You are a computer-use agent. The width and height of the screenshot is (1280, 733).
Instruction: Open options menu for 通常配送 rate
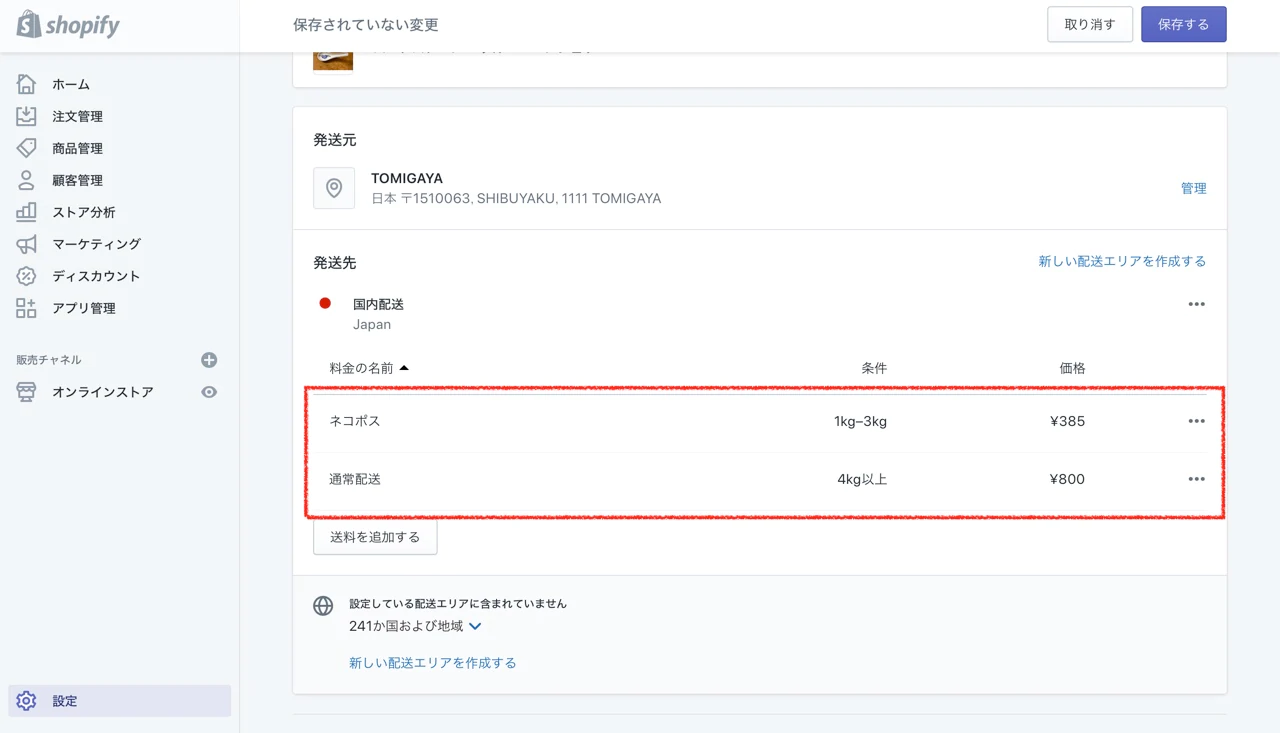(x=1196, y=479)
